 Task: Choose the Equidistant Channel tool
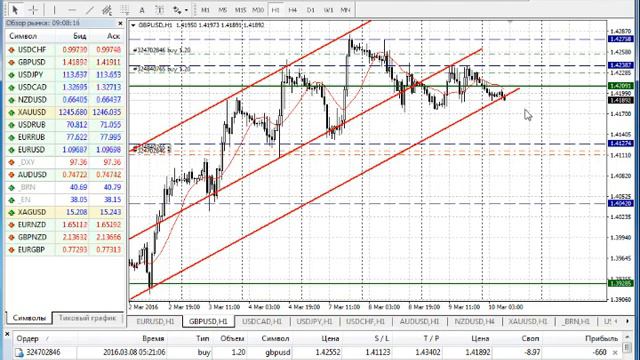pos(107,9)
